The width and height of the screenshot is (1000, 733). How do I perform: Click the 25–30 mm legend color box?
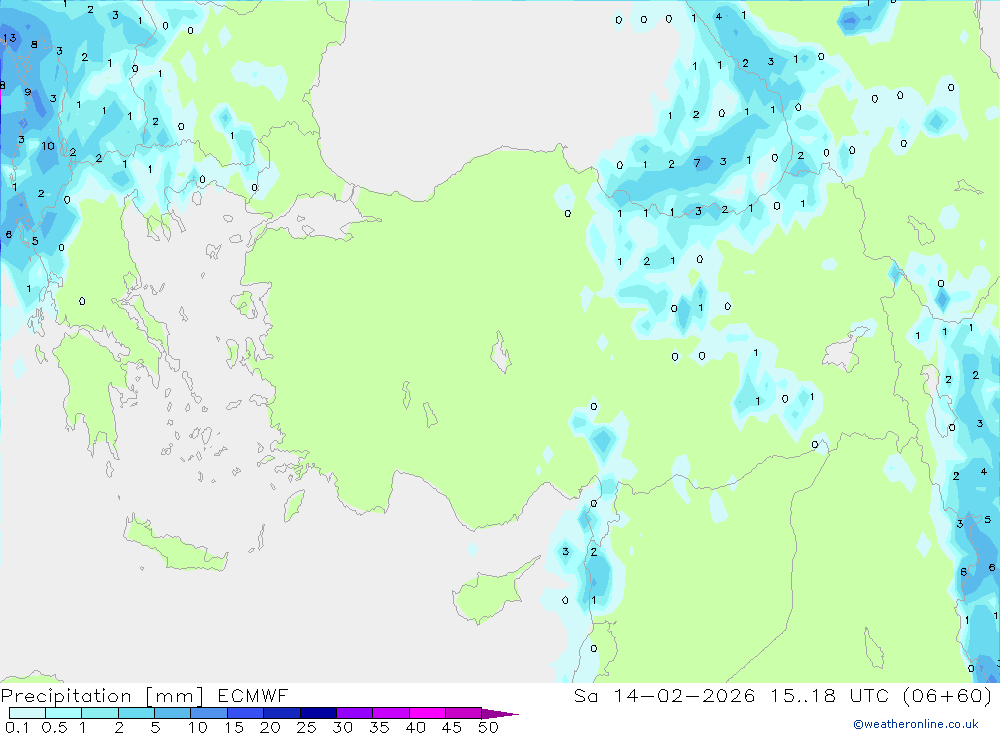click(318, 713)
